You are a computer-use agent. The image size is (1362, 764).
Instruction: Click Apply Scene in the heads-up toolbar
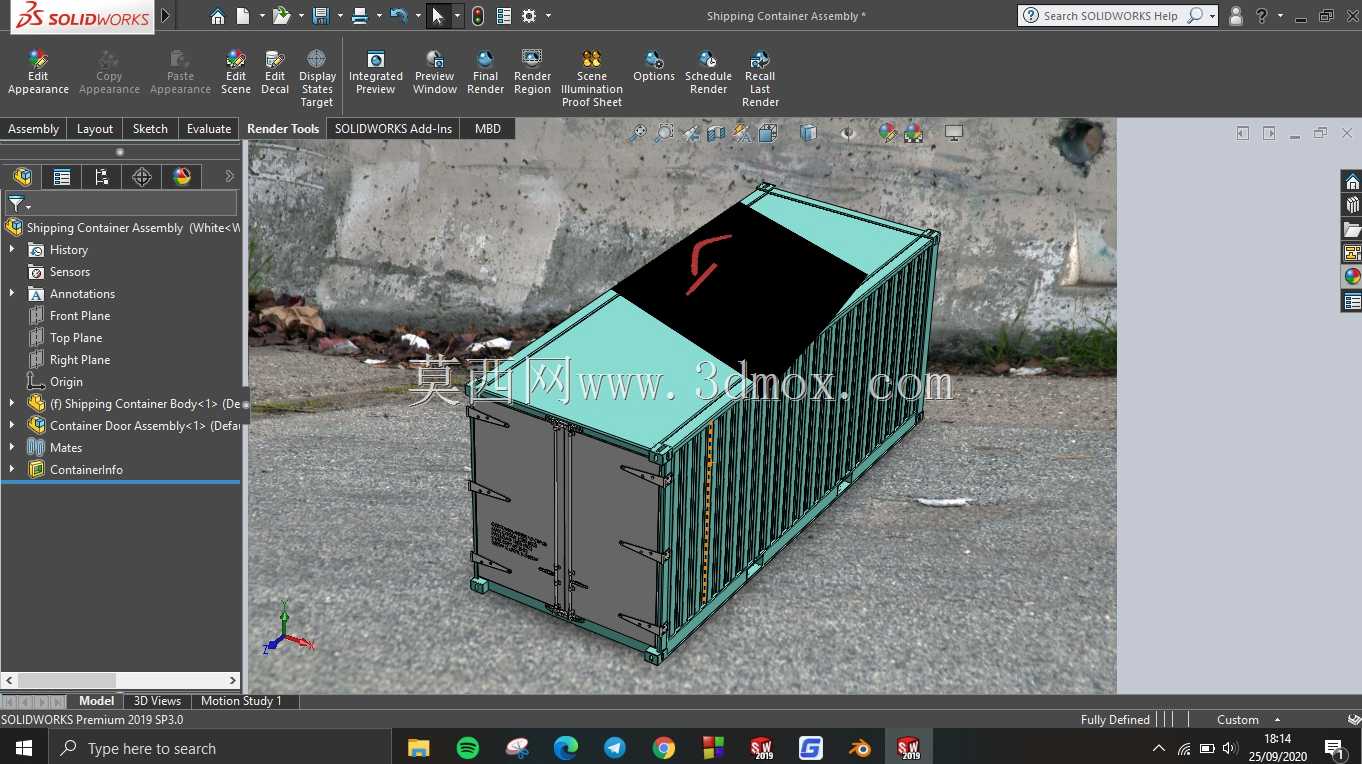pyautogui.click(x=913, y=133)
